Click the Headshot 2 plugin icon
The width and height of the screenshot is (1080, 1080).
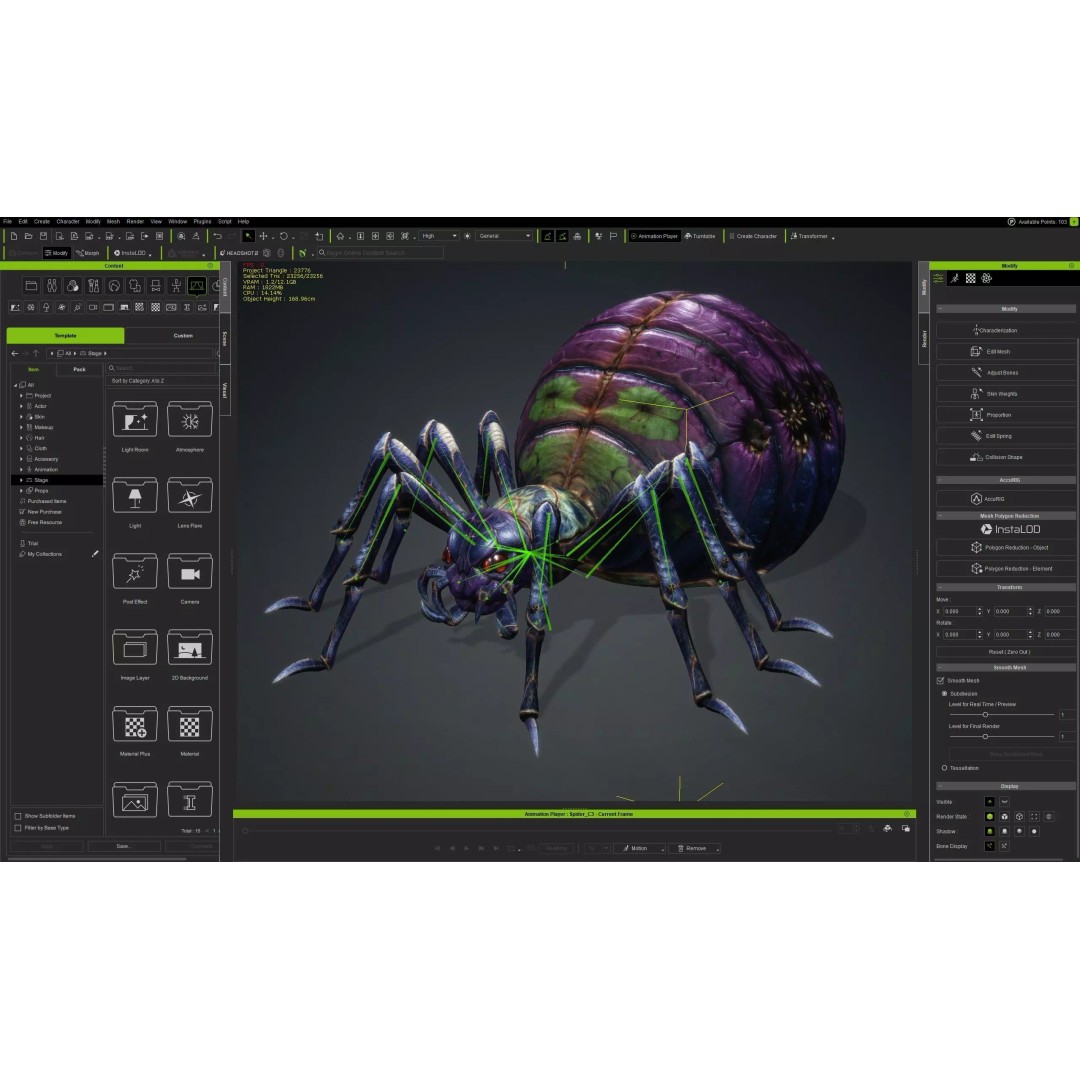tap(239, 253)
